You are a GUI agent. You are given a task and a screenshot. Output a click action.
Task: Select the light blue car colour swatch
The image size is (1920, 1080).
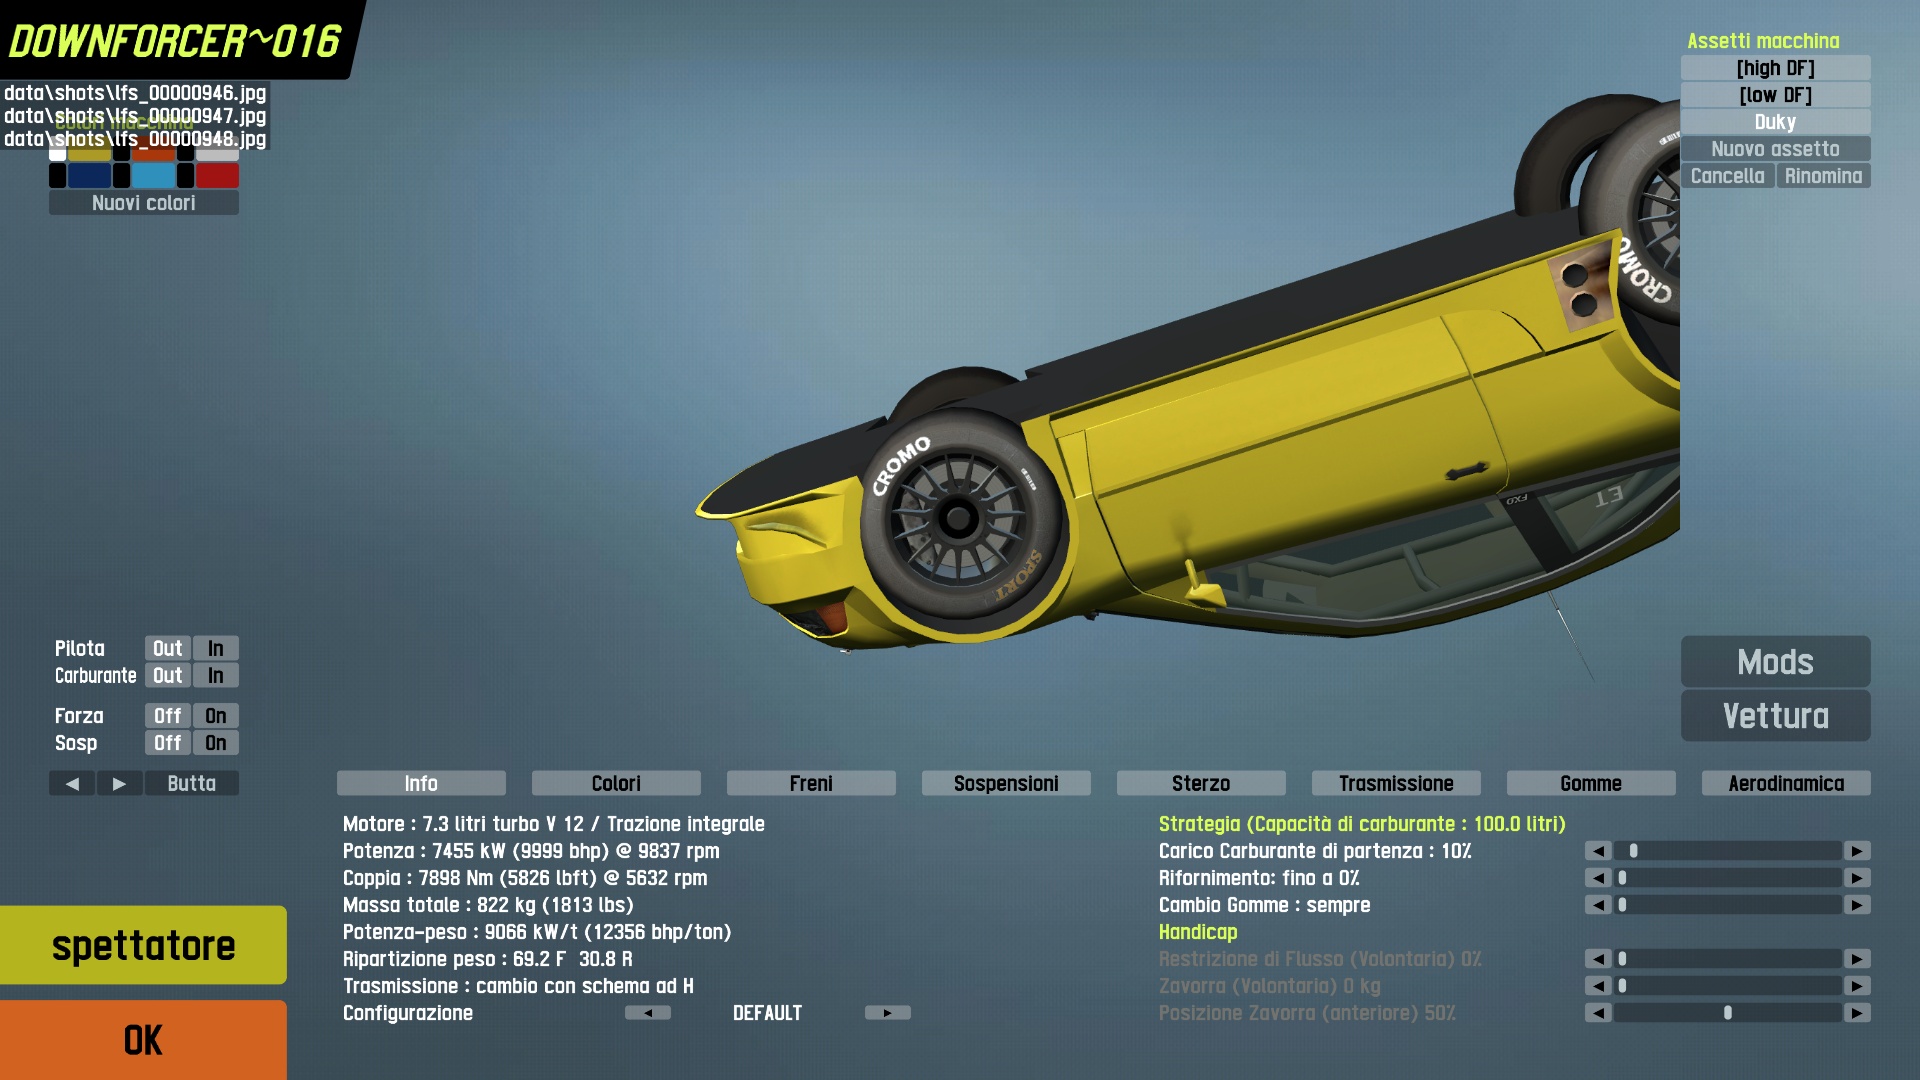coord(153,176)
